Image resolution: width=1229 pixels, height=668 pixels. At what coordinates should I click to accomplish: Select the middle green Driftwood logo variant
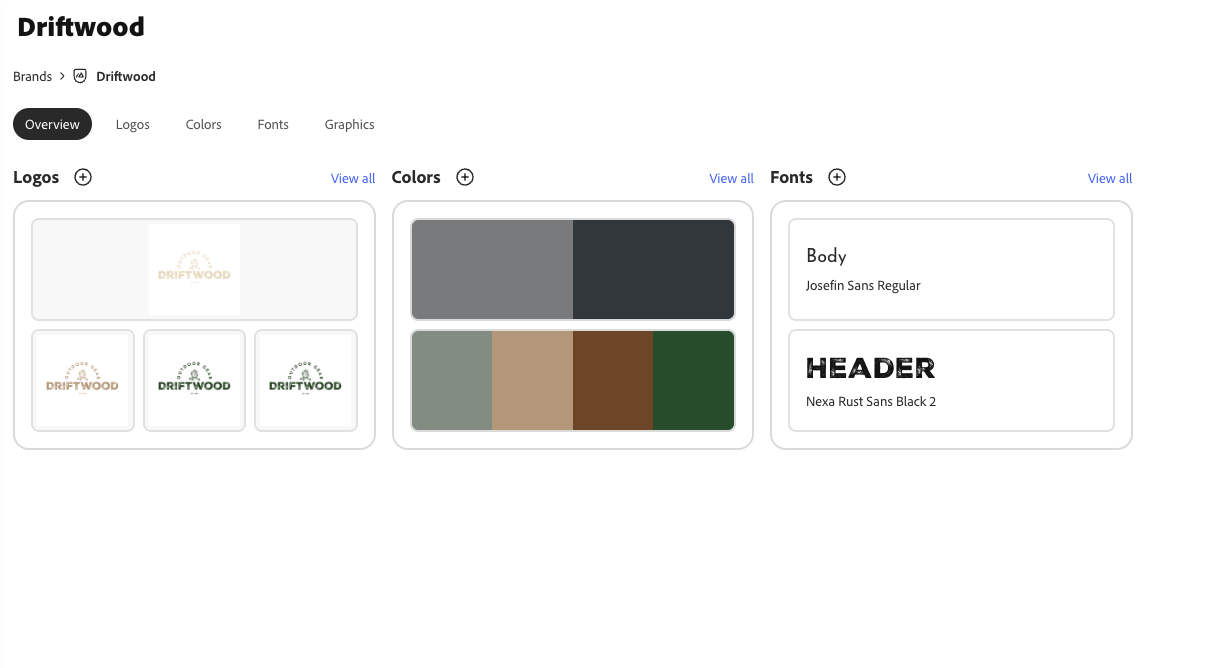tap(194, 380)
